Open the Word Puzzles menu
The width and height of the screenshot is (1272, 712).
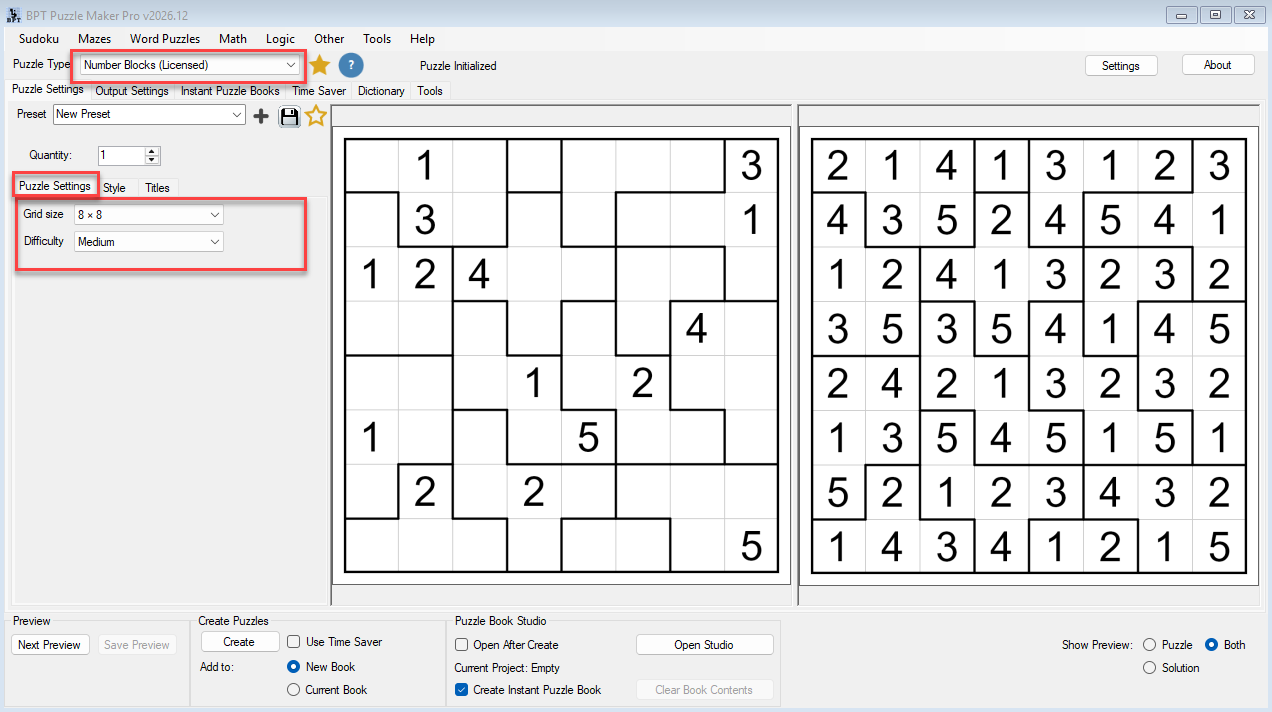click(x=165, y=39)
